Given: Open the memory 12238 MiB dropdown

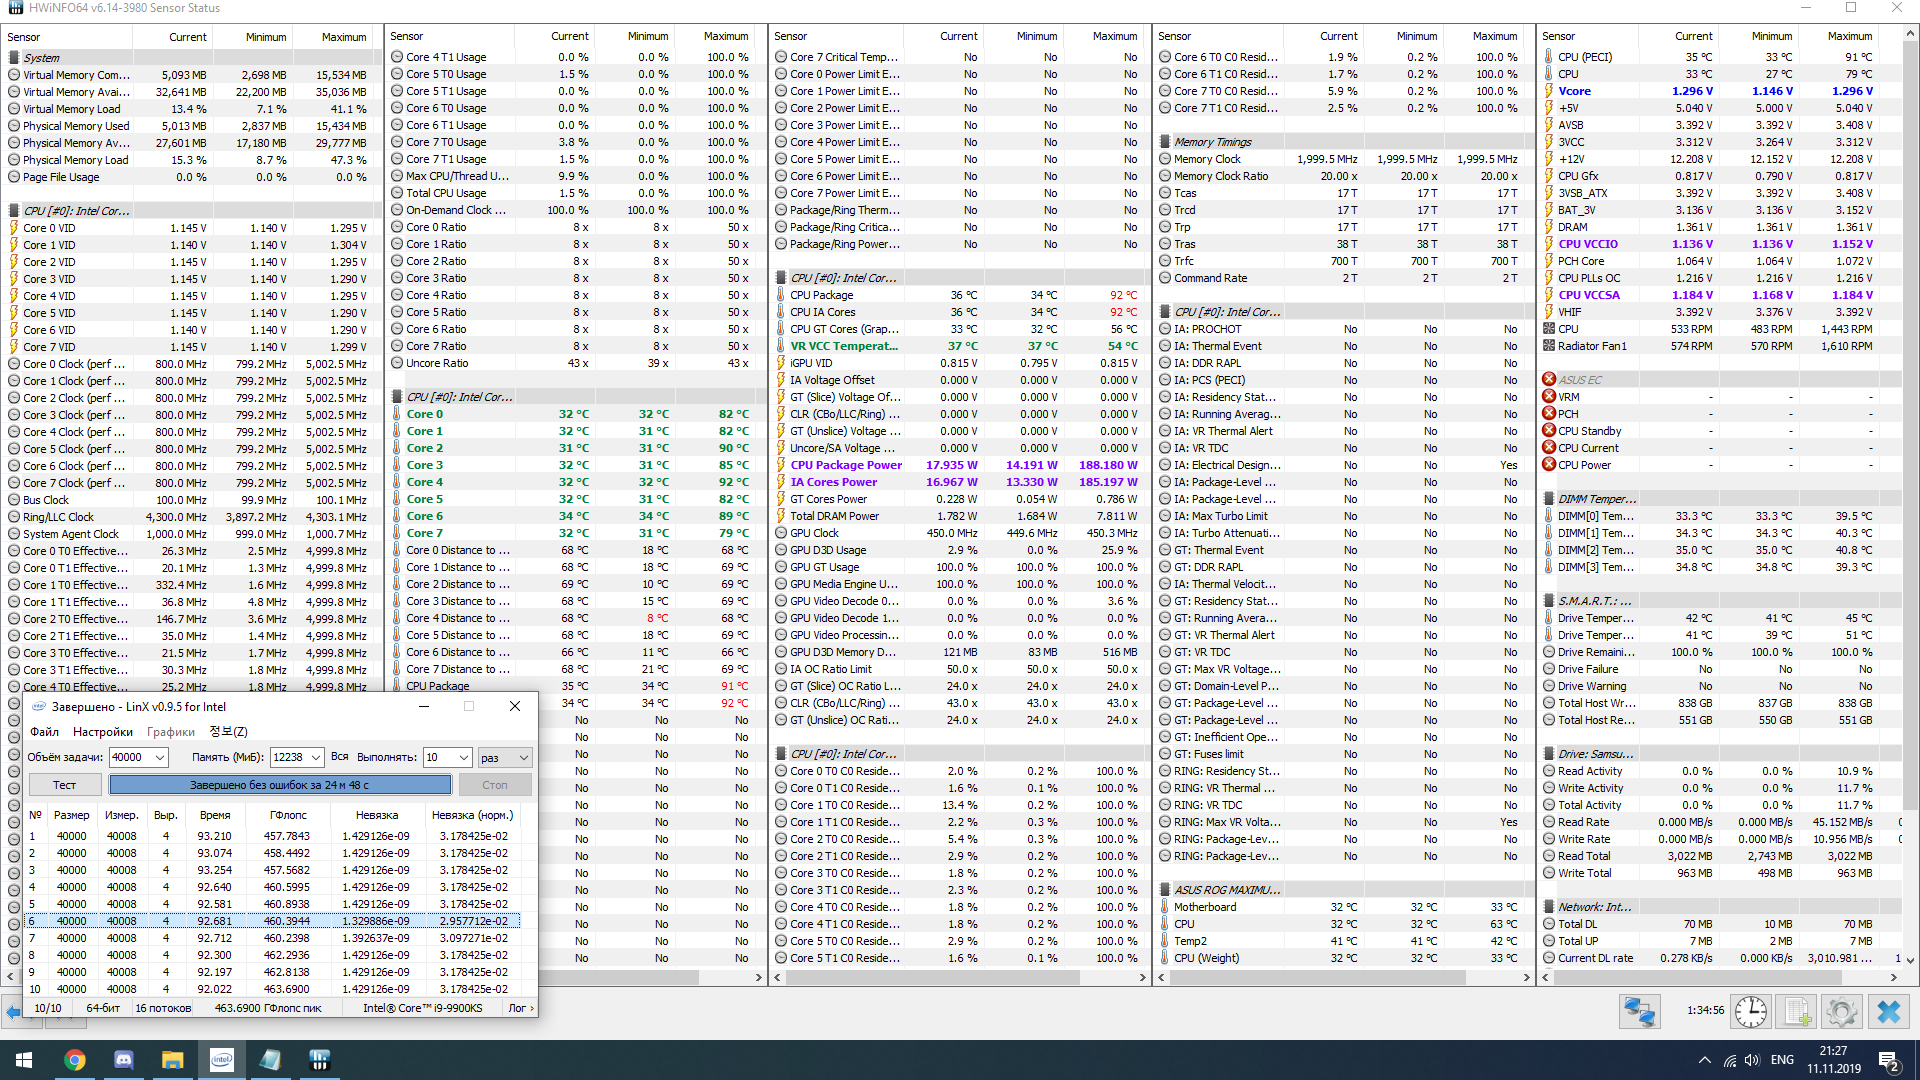Looking at the screenshot, I should [316, 757].
